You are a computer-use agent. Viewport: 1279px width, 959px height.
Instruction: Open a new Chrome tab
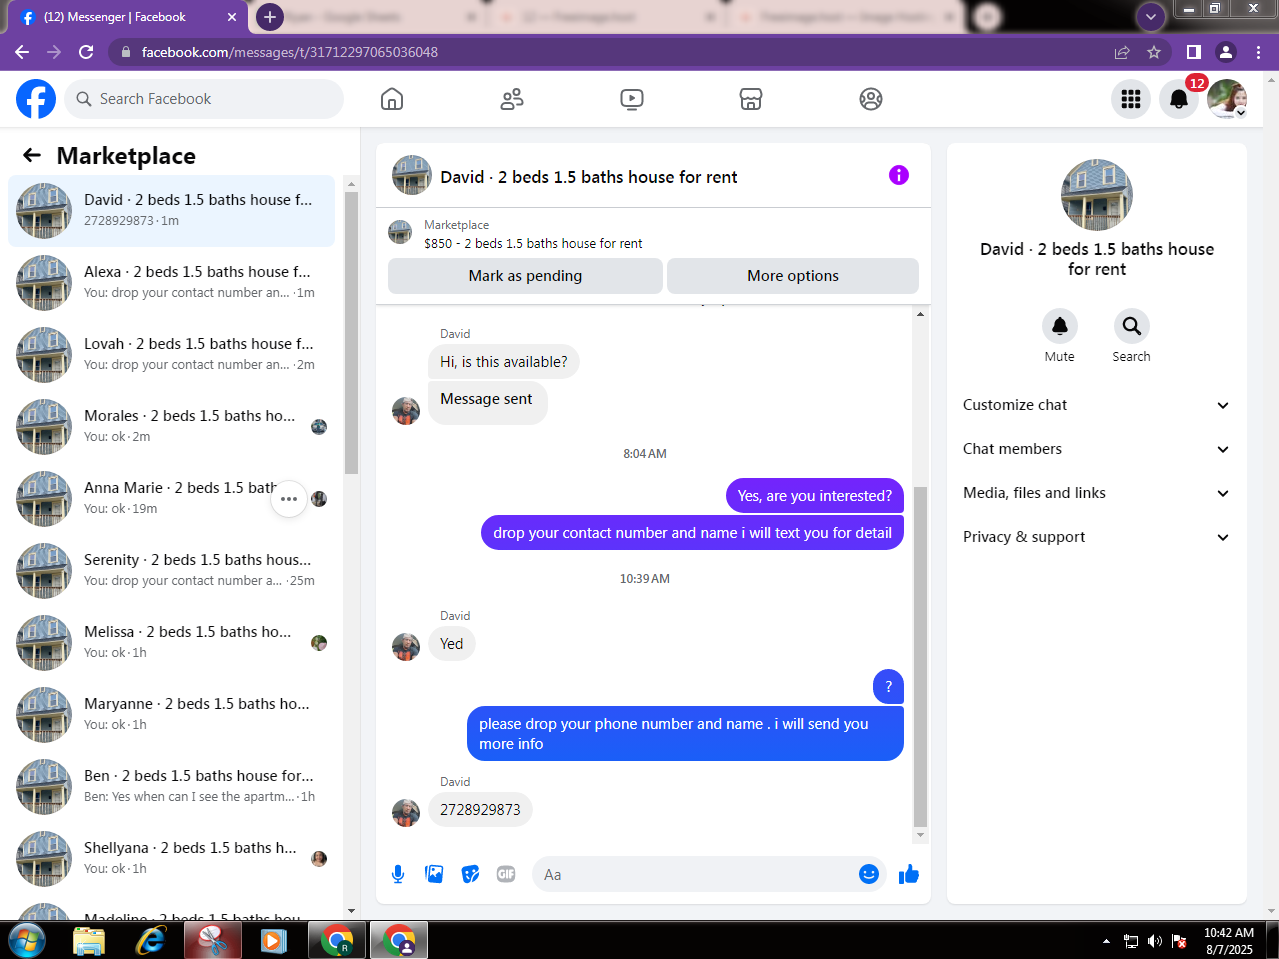(x=270, y=17)
